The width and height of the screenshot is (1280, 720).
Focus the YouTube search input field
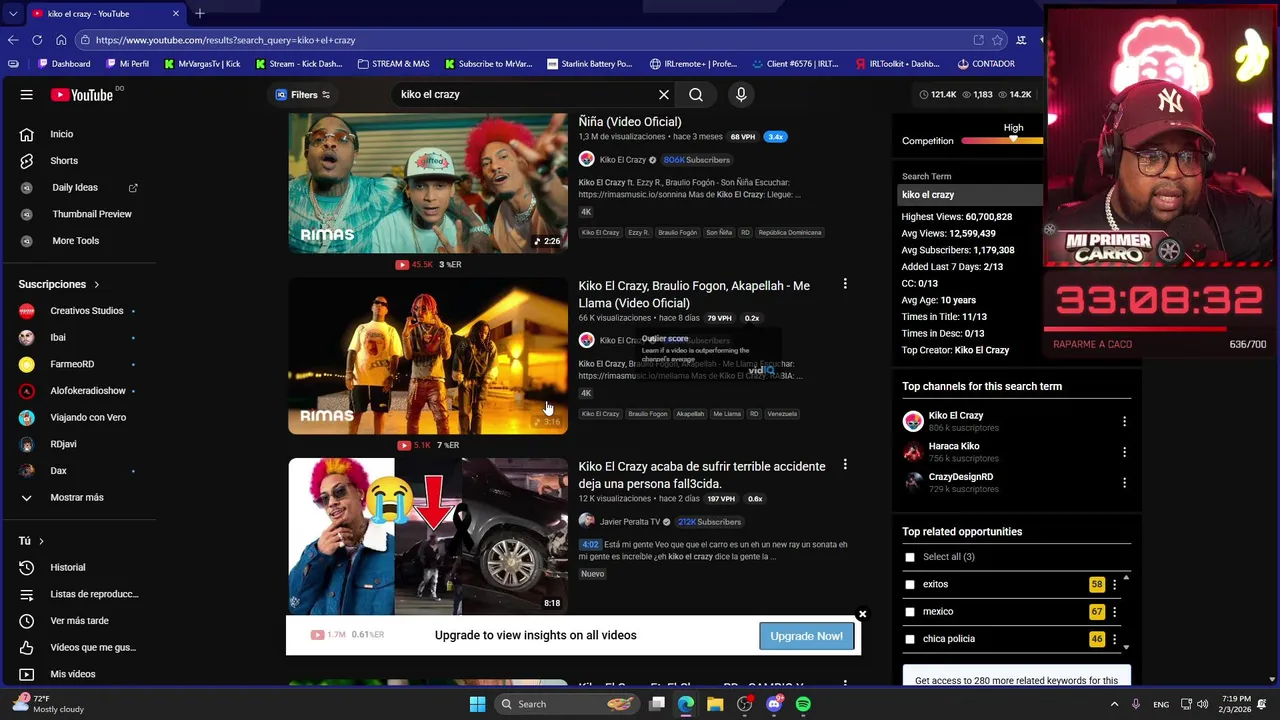pos(525,95)
